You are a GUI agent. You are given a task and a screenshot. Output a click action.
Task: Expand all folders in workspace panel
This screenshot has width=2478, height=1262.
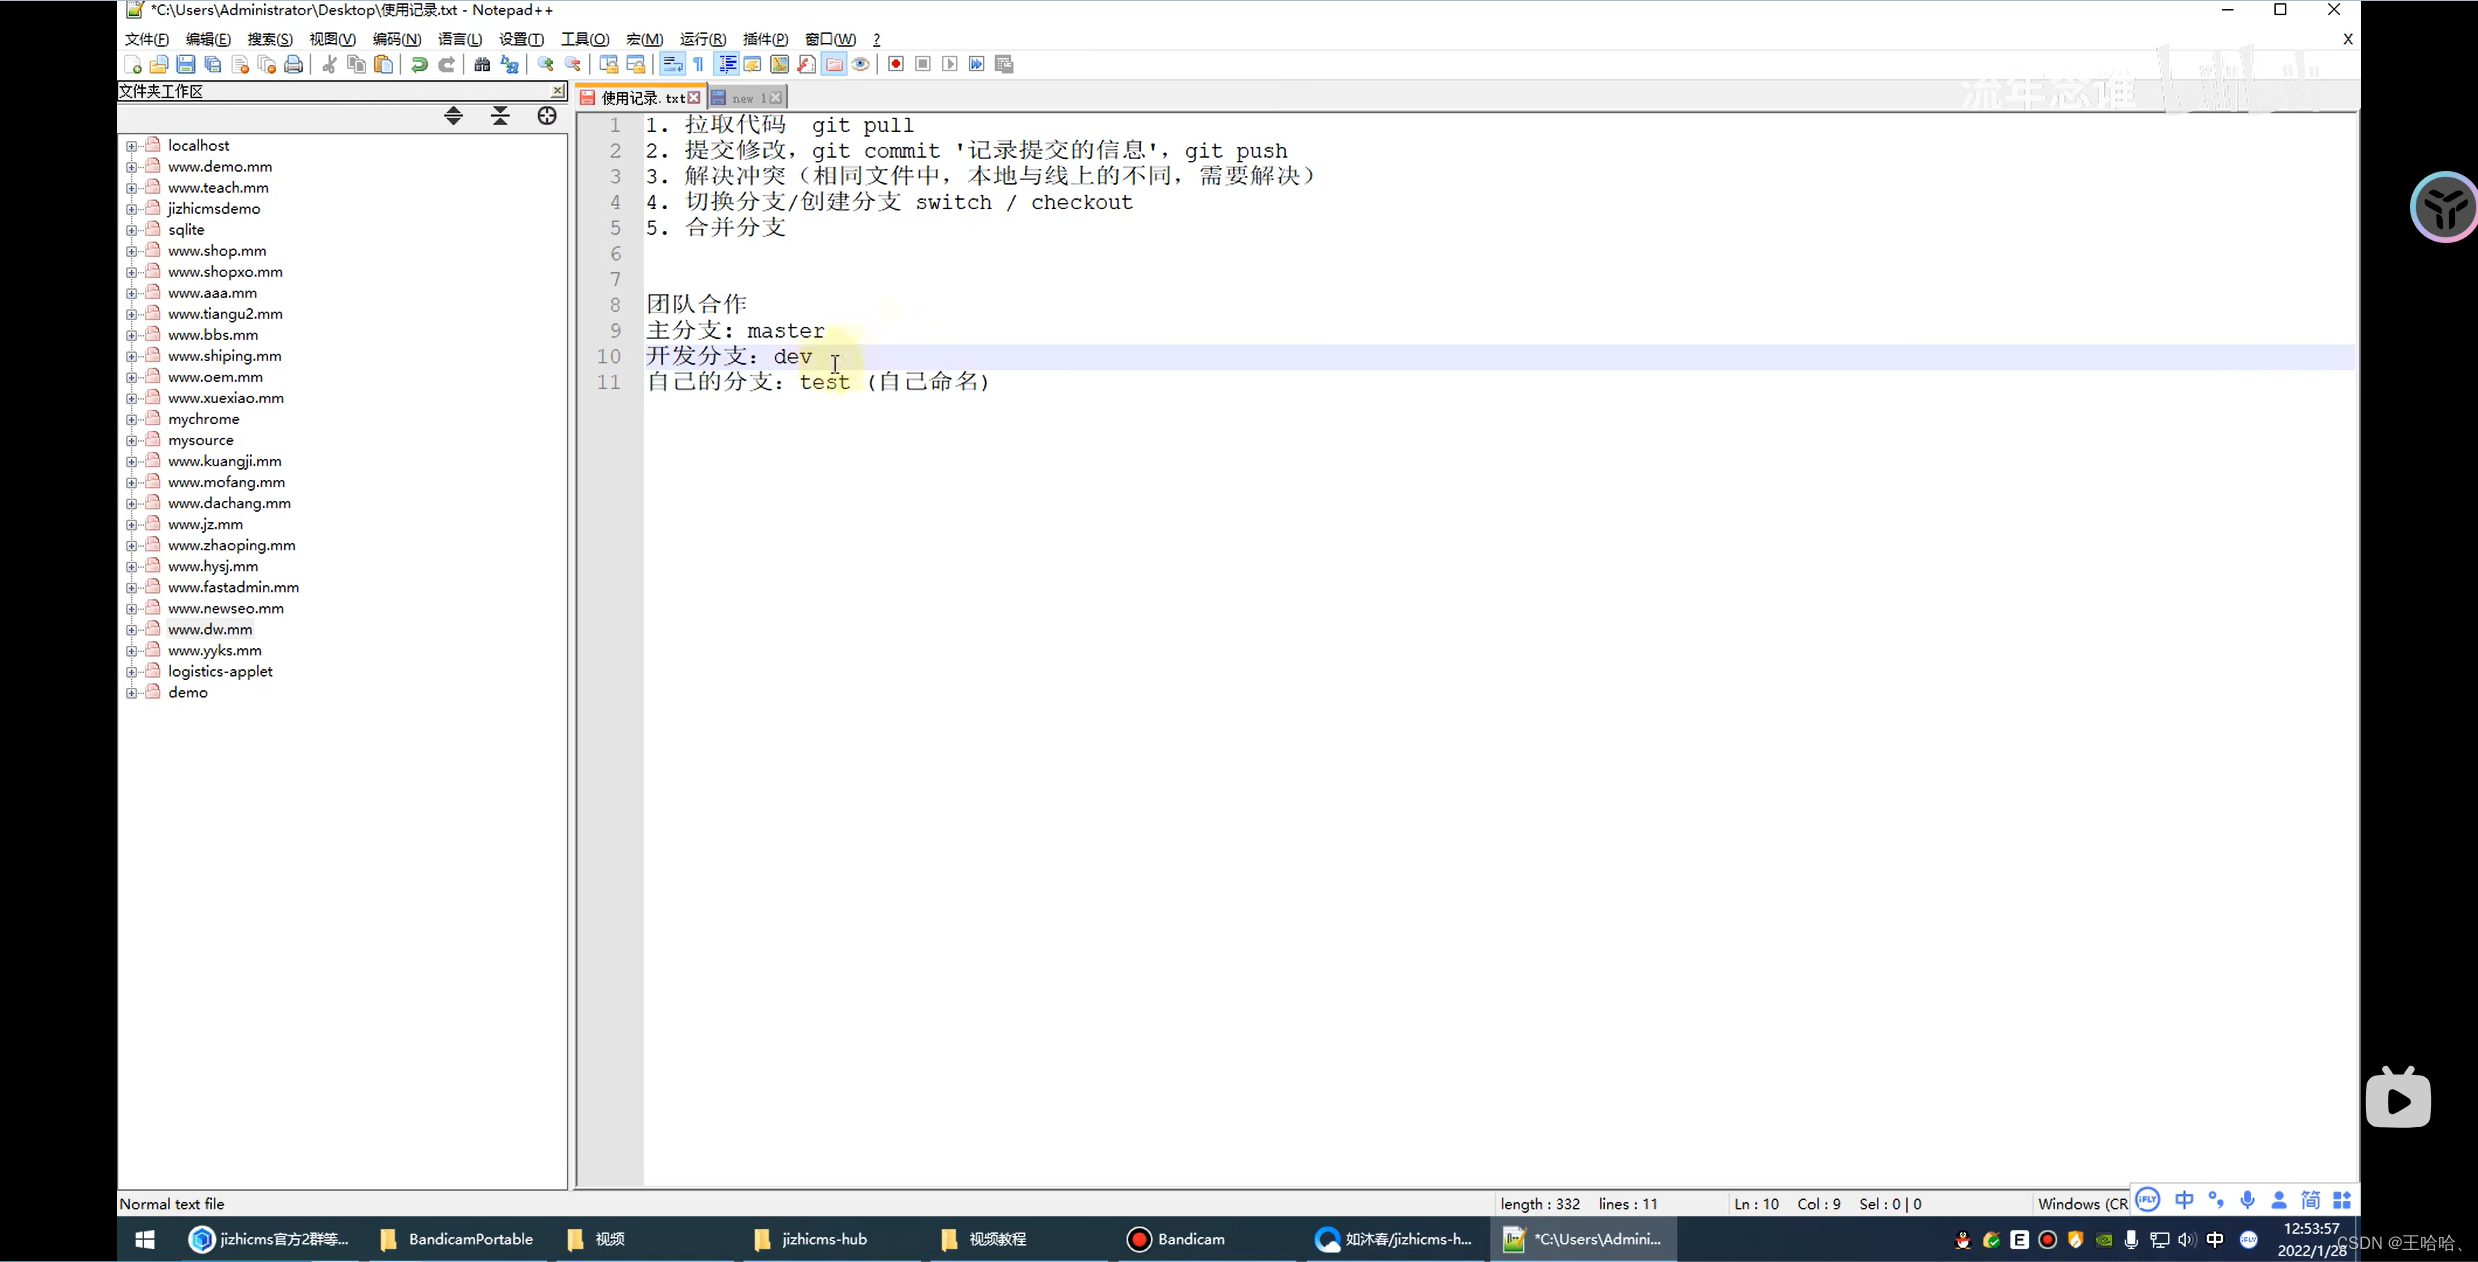click(454, 116)
